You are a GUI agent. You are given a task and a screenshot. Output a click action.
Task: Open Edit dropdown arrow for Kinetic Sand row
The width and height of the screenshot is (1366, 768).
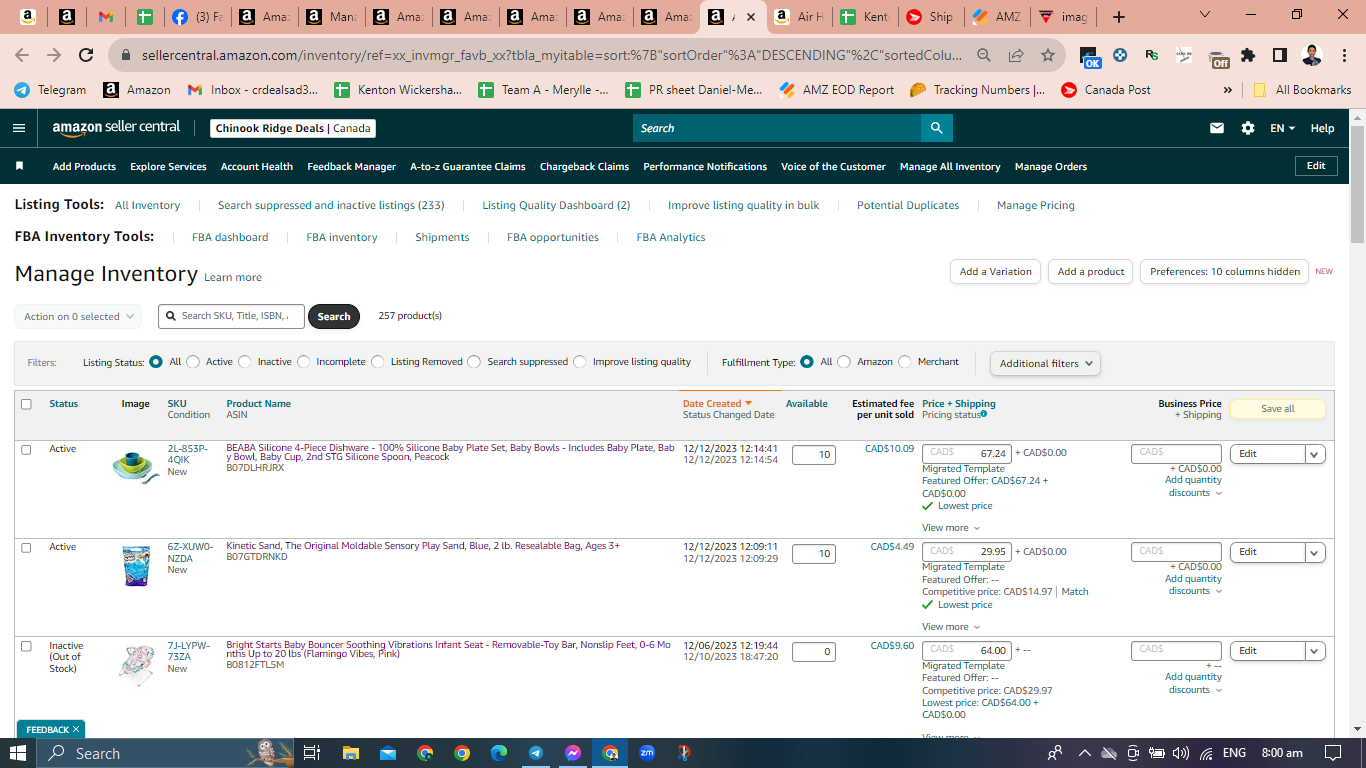[1315, 552]
